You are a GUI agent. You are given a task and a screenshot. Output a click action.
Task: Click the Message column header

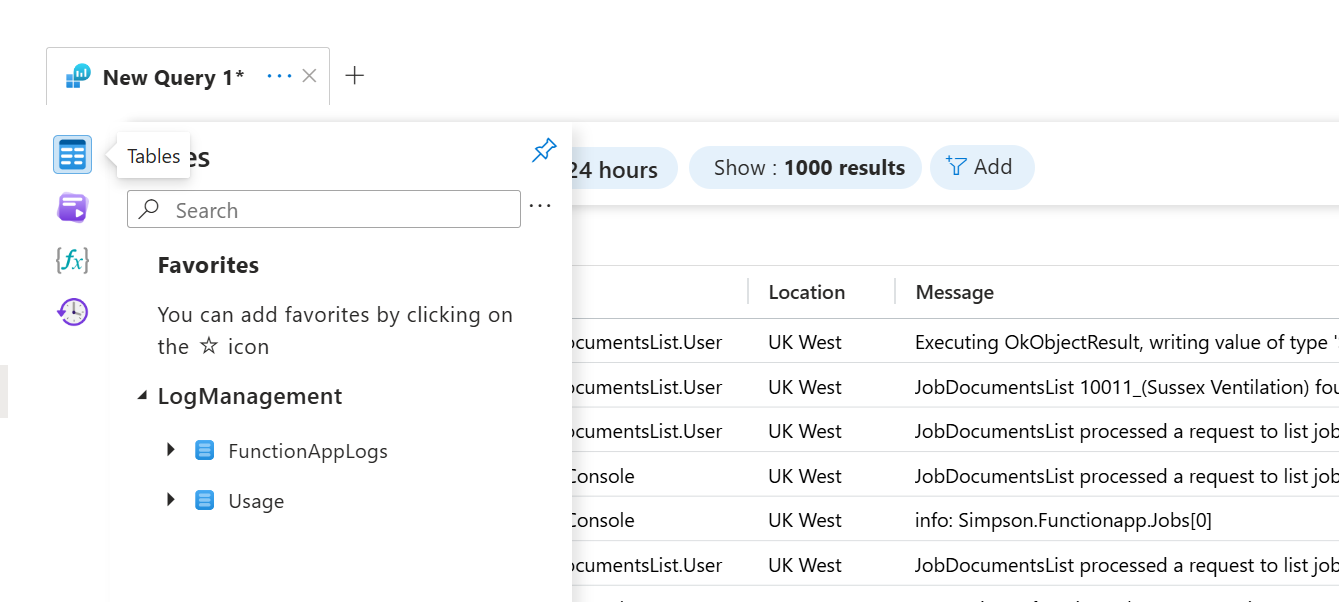[954, 292]
